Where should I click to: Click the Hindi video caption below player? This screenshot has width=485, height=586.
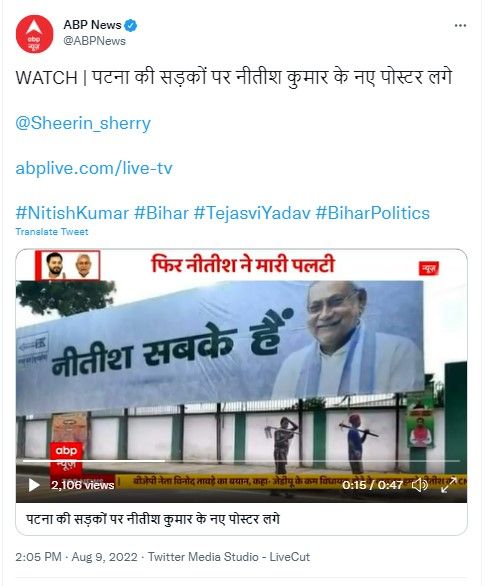(x=152, y=519)
